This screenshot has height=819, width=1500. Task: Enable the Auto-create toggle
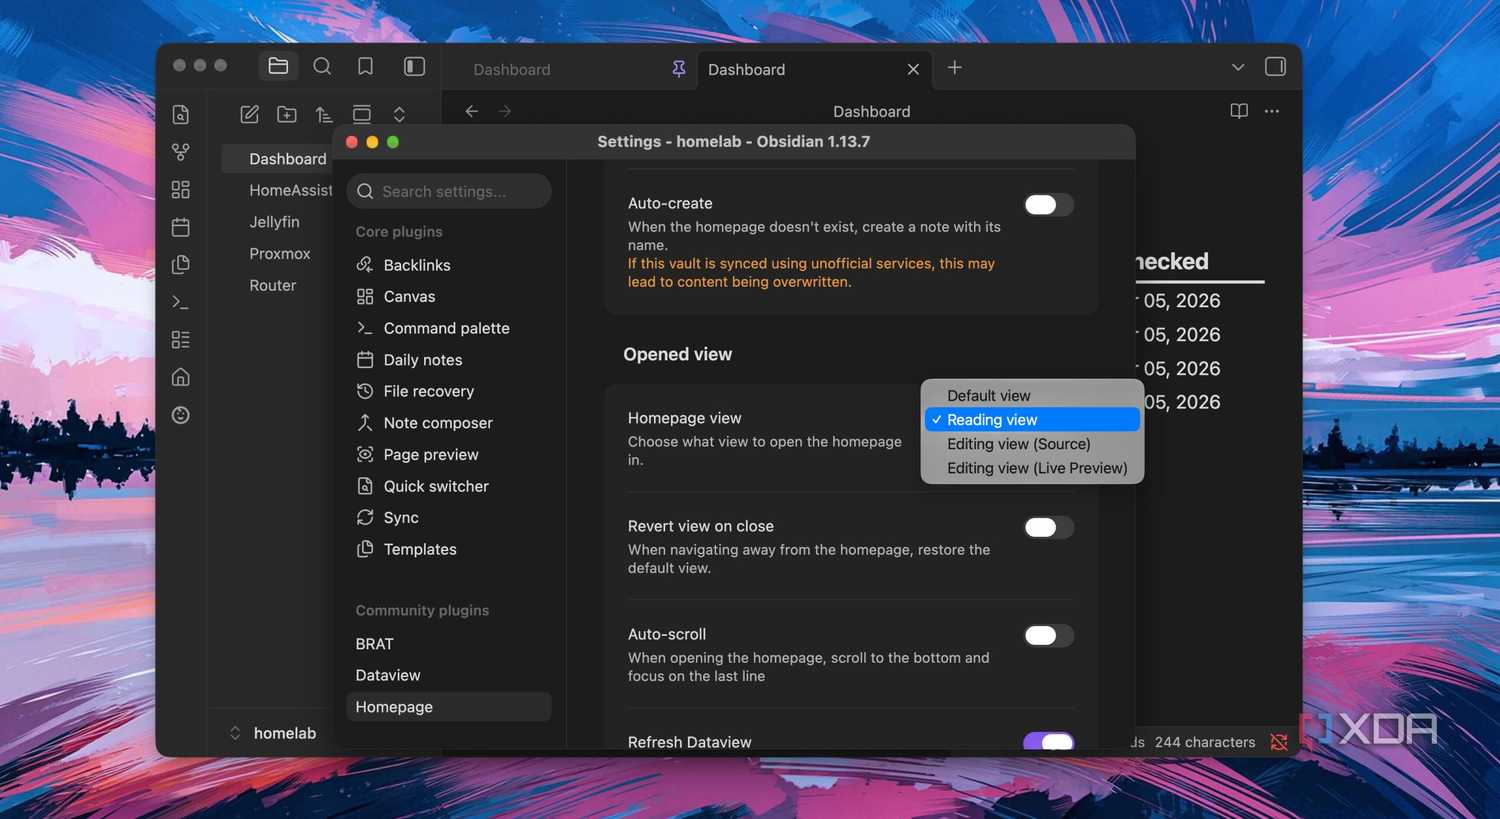coord(1048,204)
